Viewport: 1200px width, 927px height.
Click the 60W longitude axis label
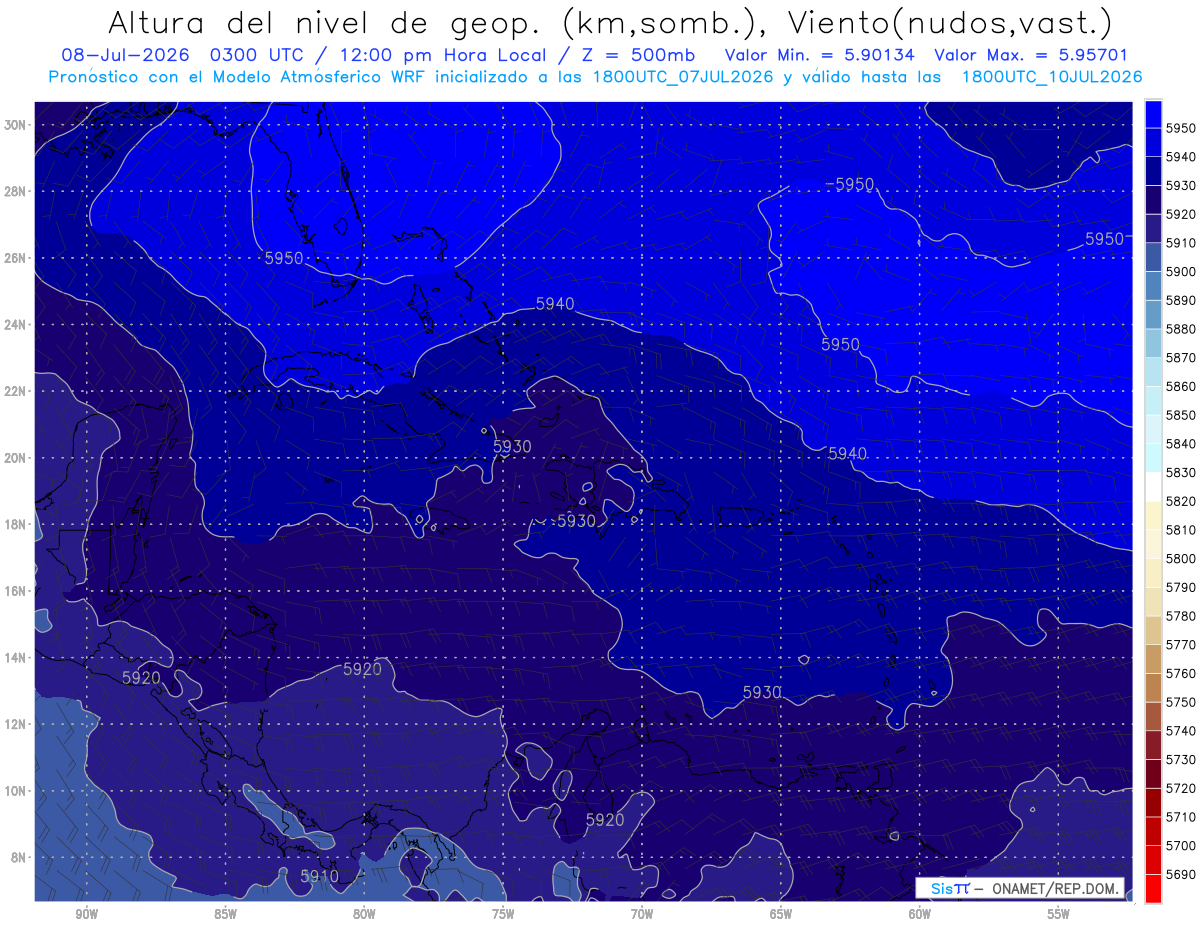tap(920, 914)
